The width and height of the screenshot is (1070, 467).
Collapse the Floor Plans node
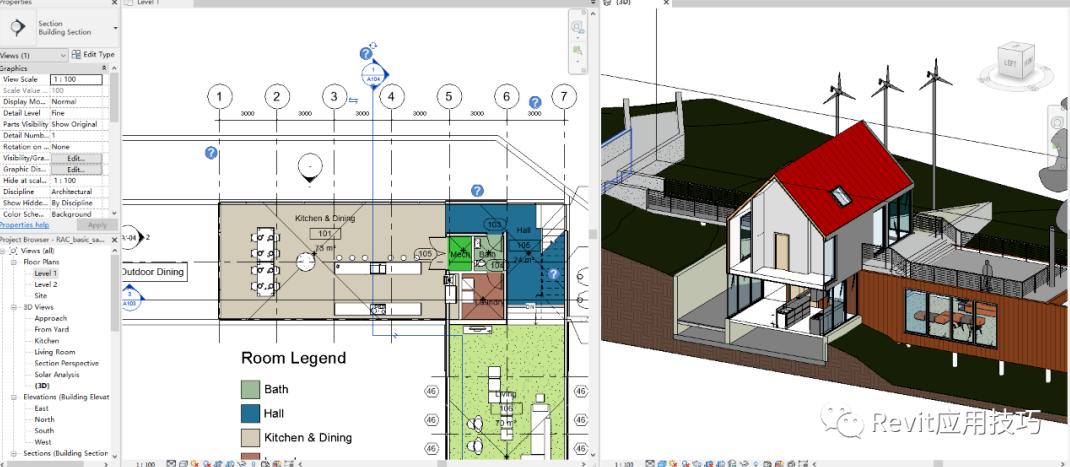click(14, 262)
